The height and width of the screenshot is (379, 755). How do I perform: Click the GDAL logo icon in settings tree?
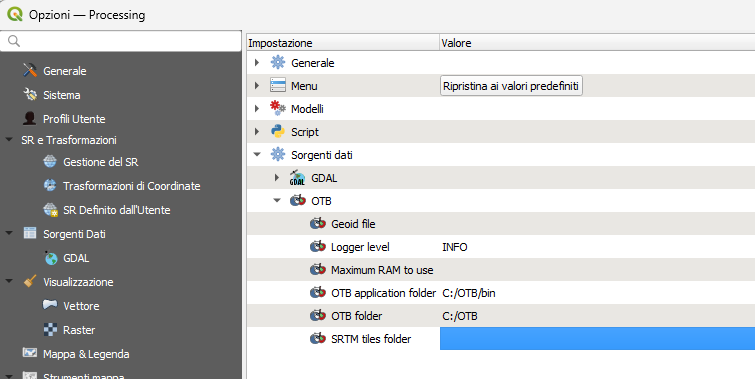(x=298, y=178)
